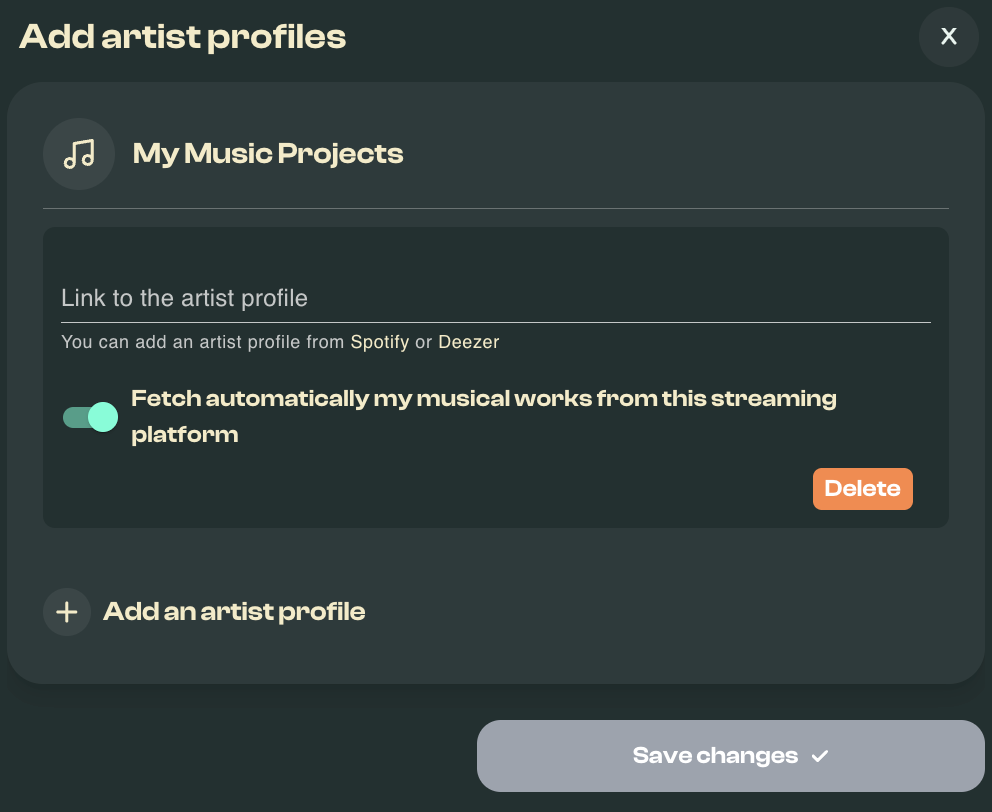Click the plus icon for adding a profile
Screen dimensions: 992x812
coord(67,612)
